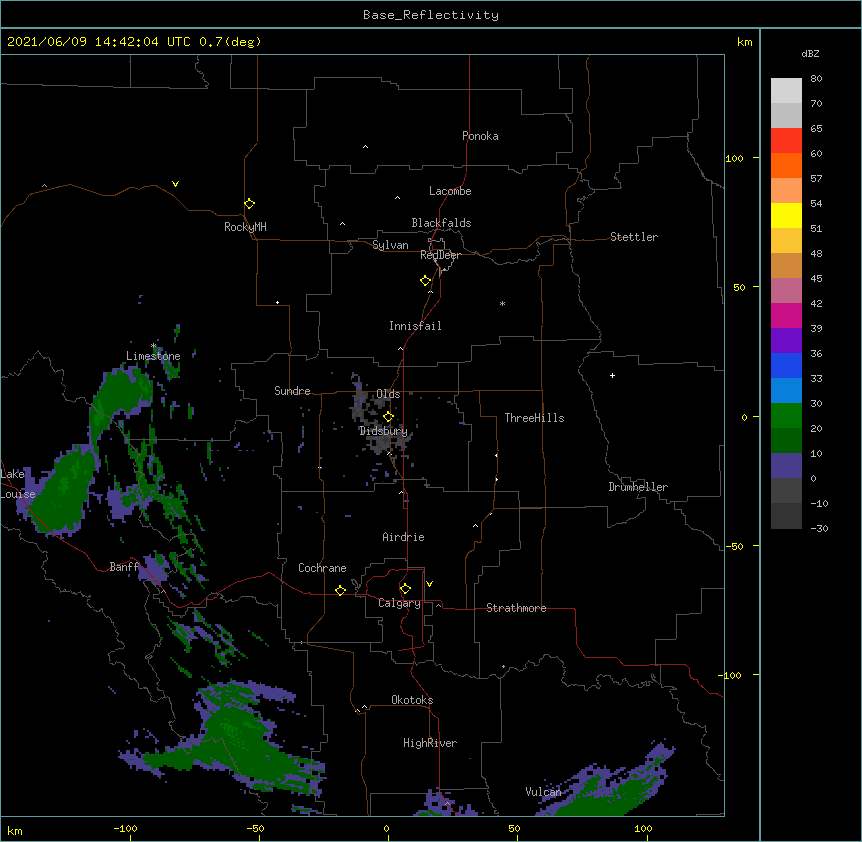Image resolution: width=862 pixels, height=842 pixels.
Task: Click the HighRiver label
Action: click(x=430, y=743)
